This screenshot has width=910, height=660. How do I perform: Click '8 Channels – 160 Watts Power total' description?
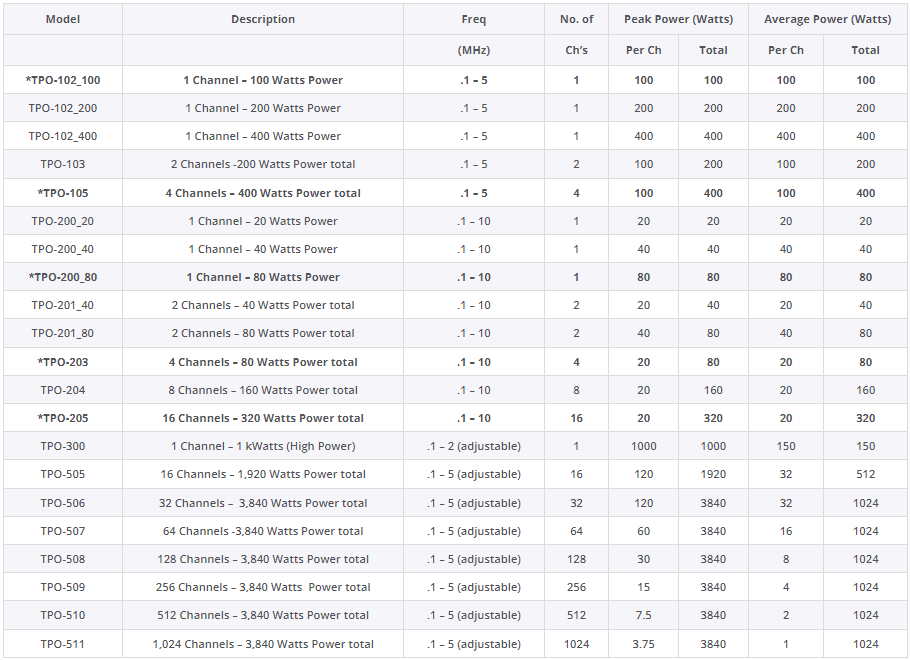[263, 390]
